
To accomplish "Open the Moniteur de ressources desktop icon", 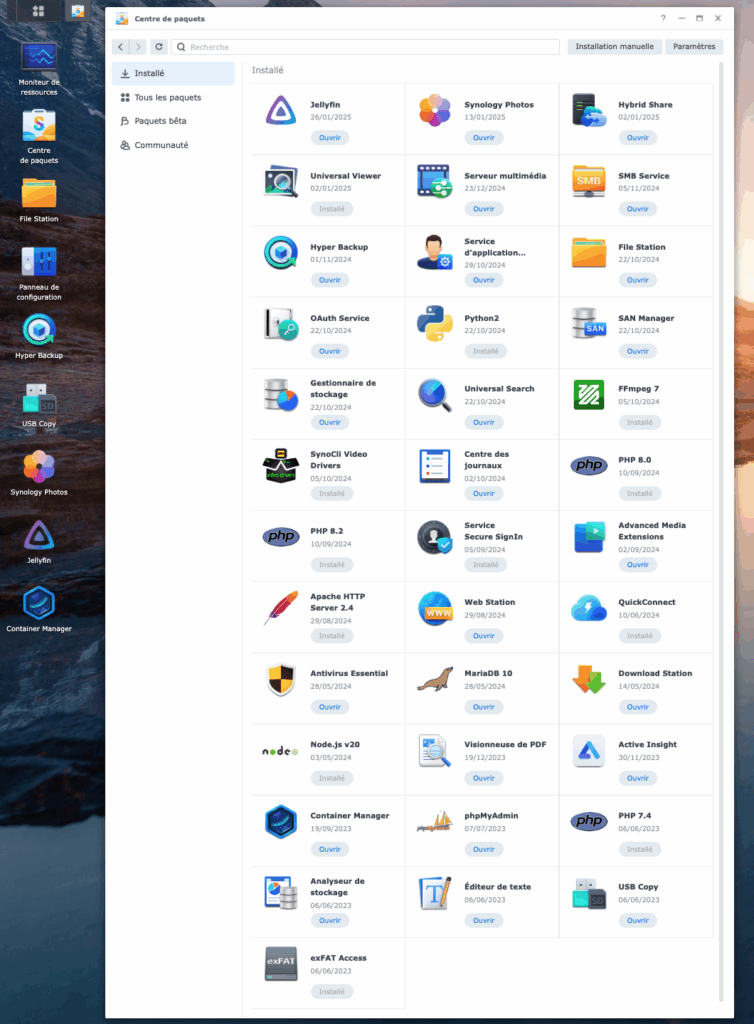I will coord(39,68).
